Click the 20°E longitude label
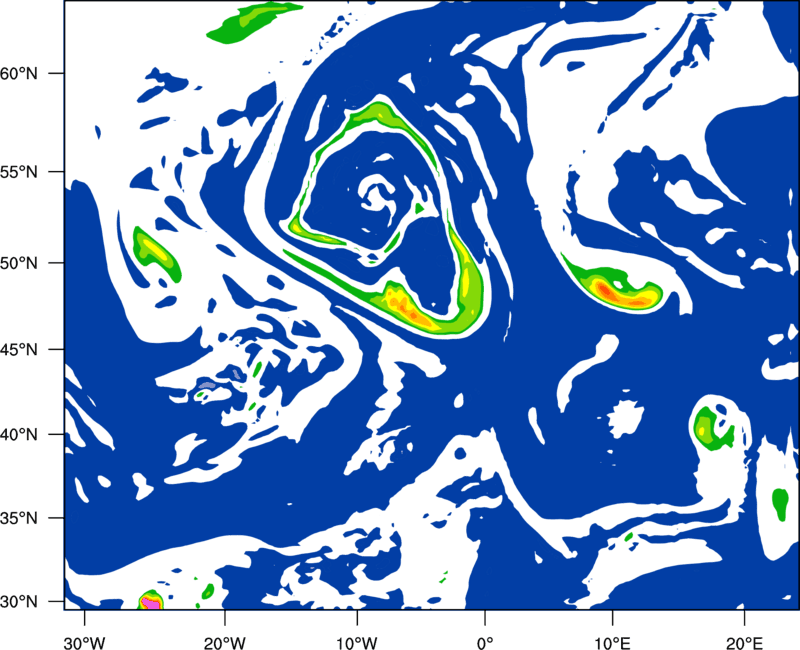 point(744,643)
